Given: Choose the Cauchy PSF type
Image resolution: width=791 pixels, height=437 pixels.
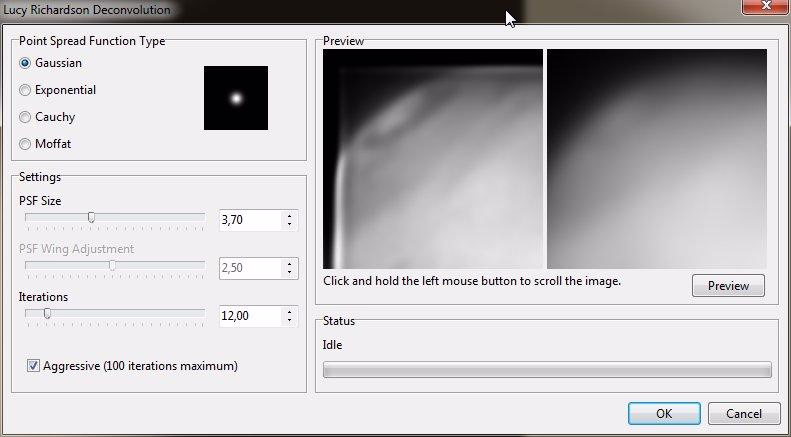Looking at the screenshot, I should (26, 117).
